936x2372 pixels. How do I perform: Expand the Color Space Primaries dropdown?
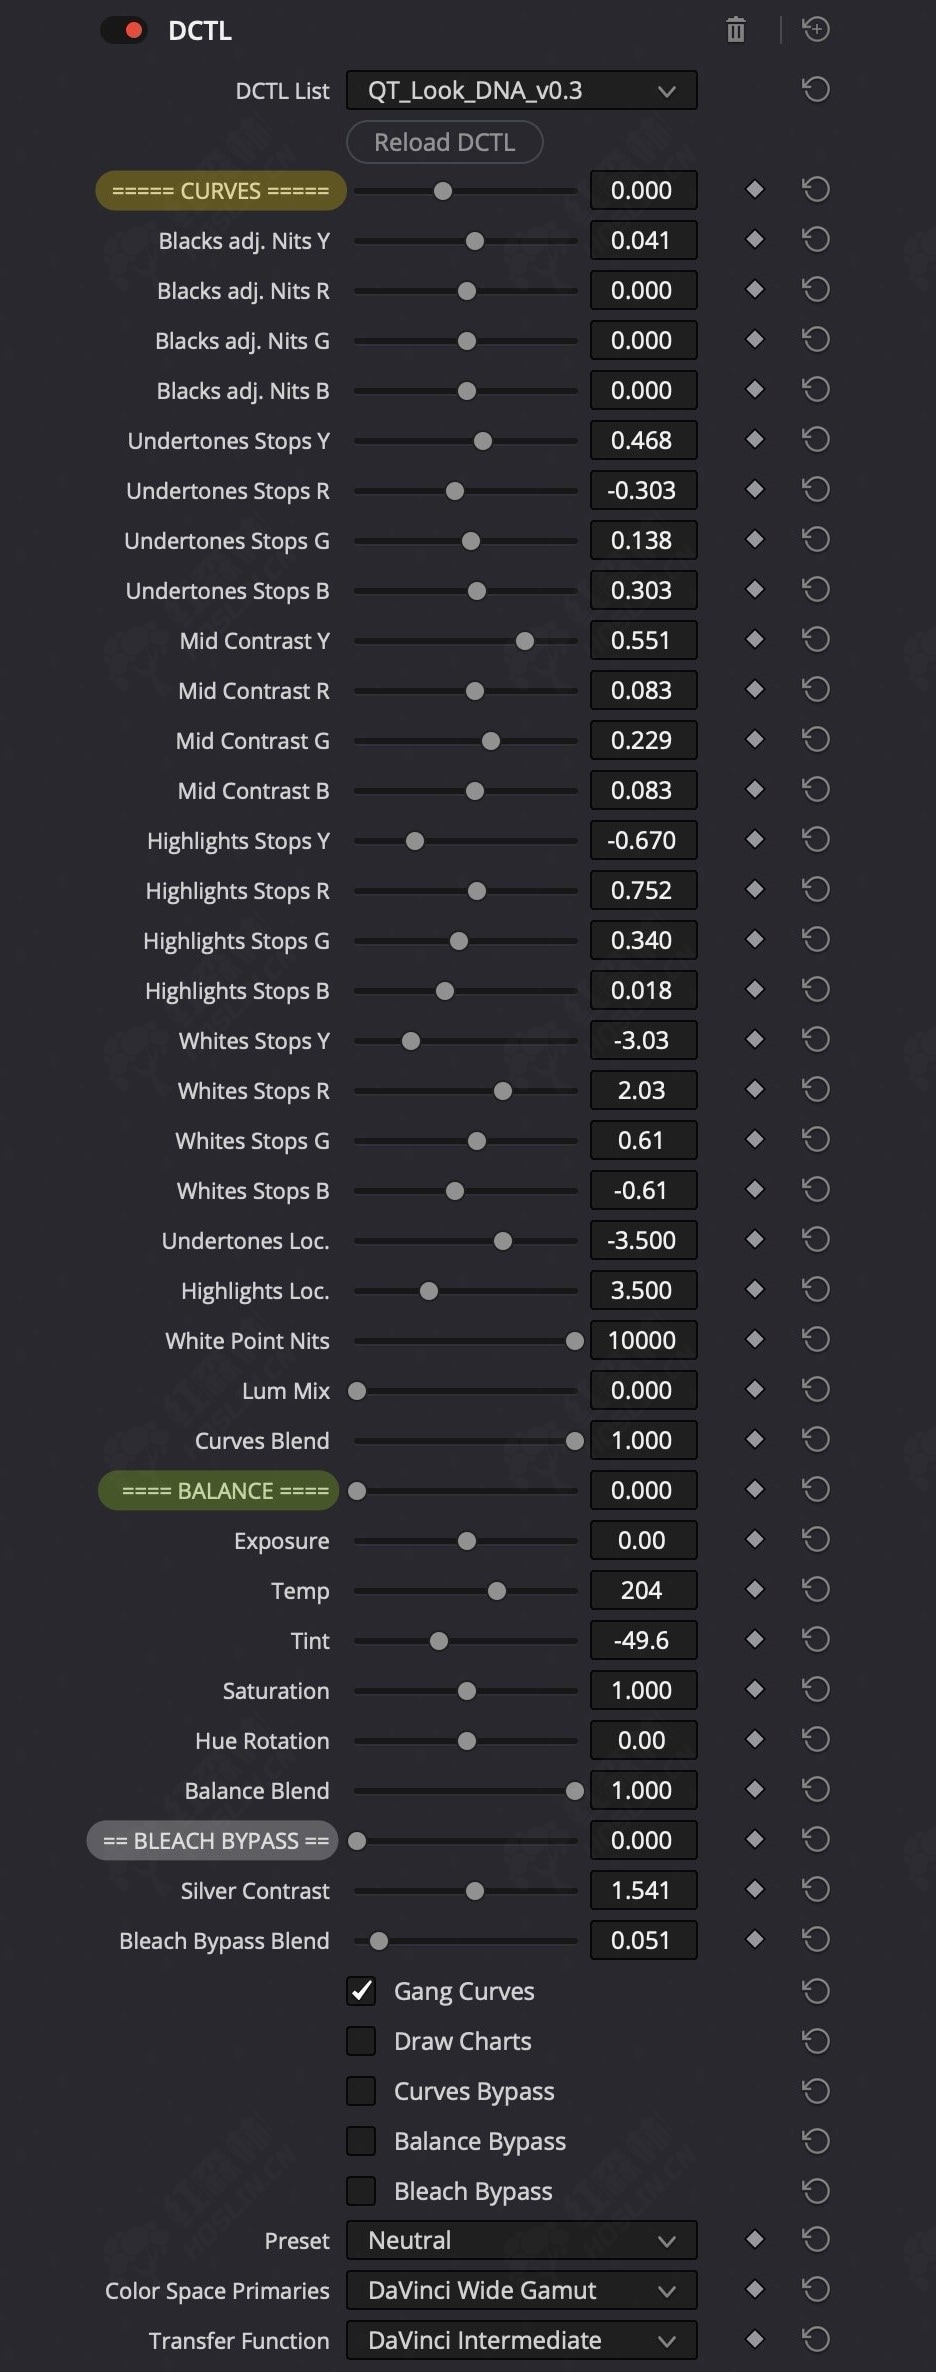tap(521, 2290)
